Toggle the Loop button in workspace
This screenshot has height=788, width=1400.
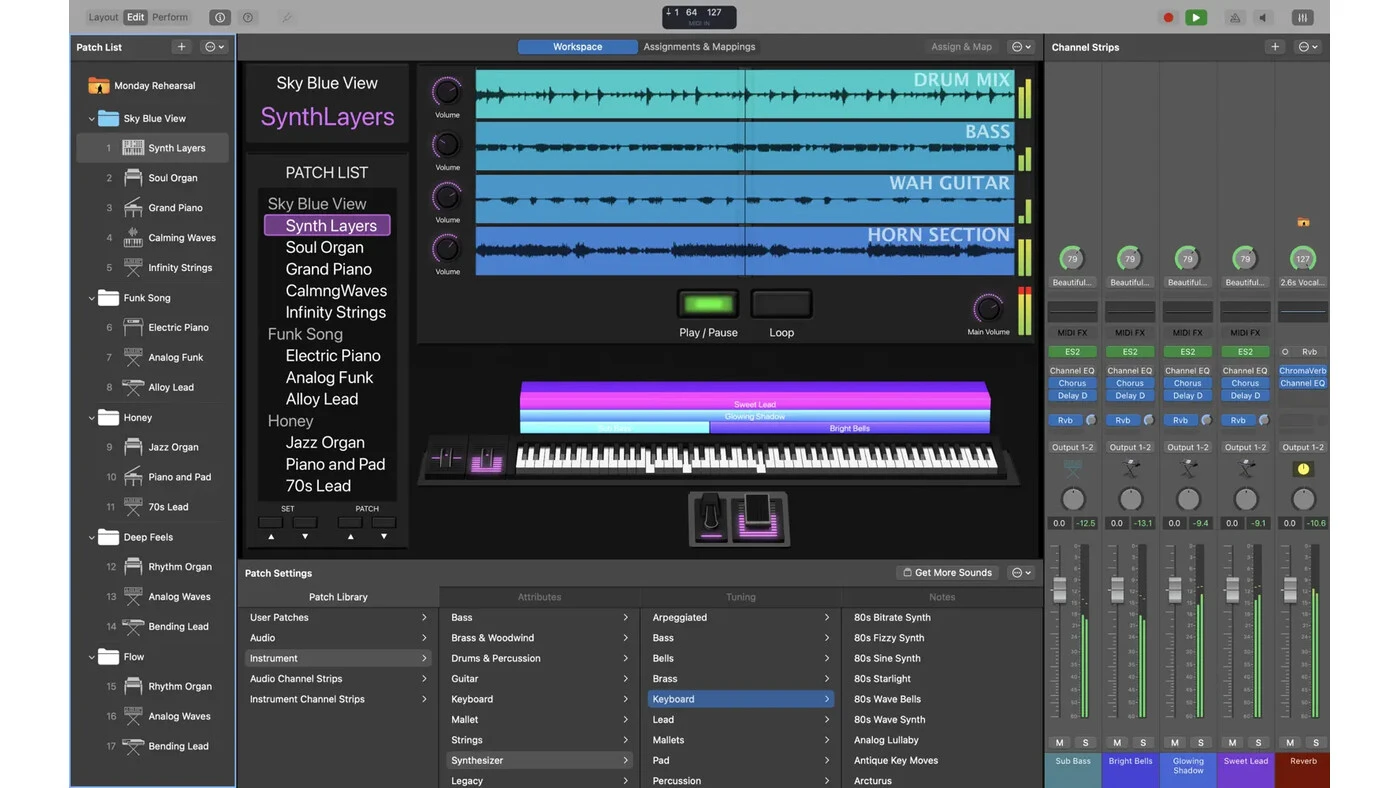[781, 304]
